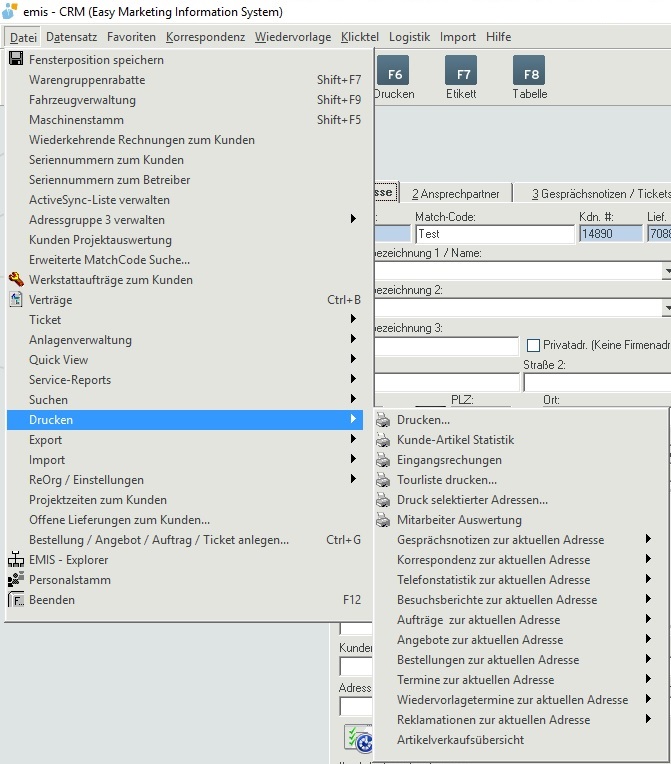Image resolution: width=671 pixels, height=764 pixels.
Task: Click the printer icon next to Eingangsrechnungen
Action: click(383, 459)
